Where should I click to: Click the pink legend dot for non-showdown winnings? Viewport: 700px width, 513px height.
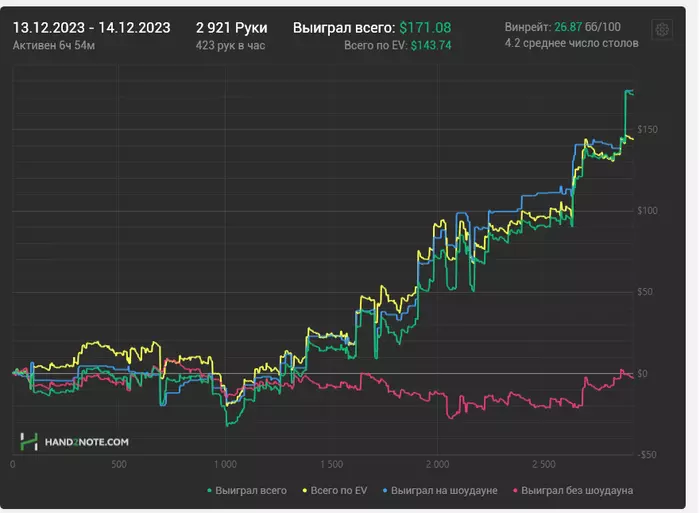(x=516, y=491)
